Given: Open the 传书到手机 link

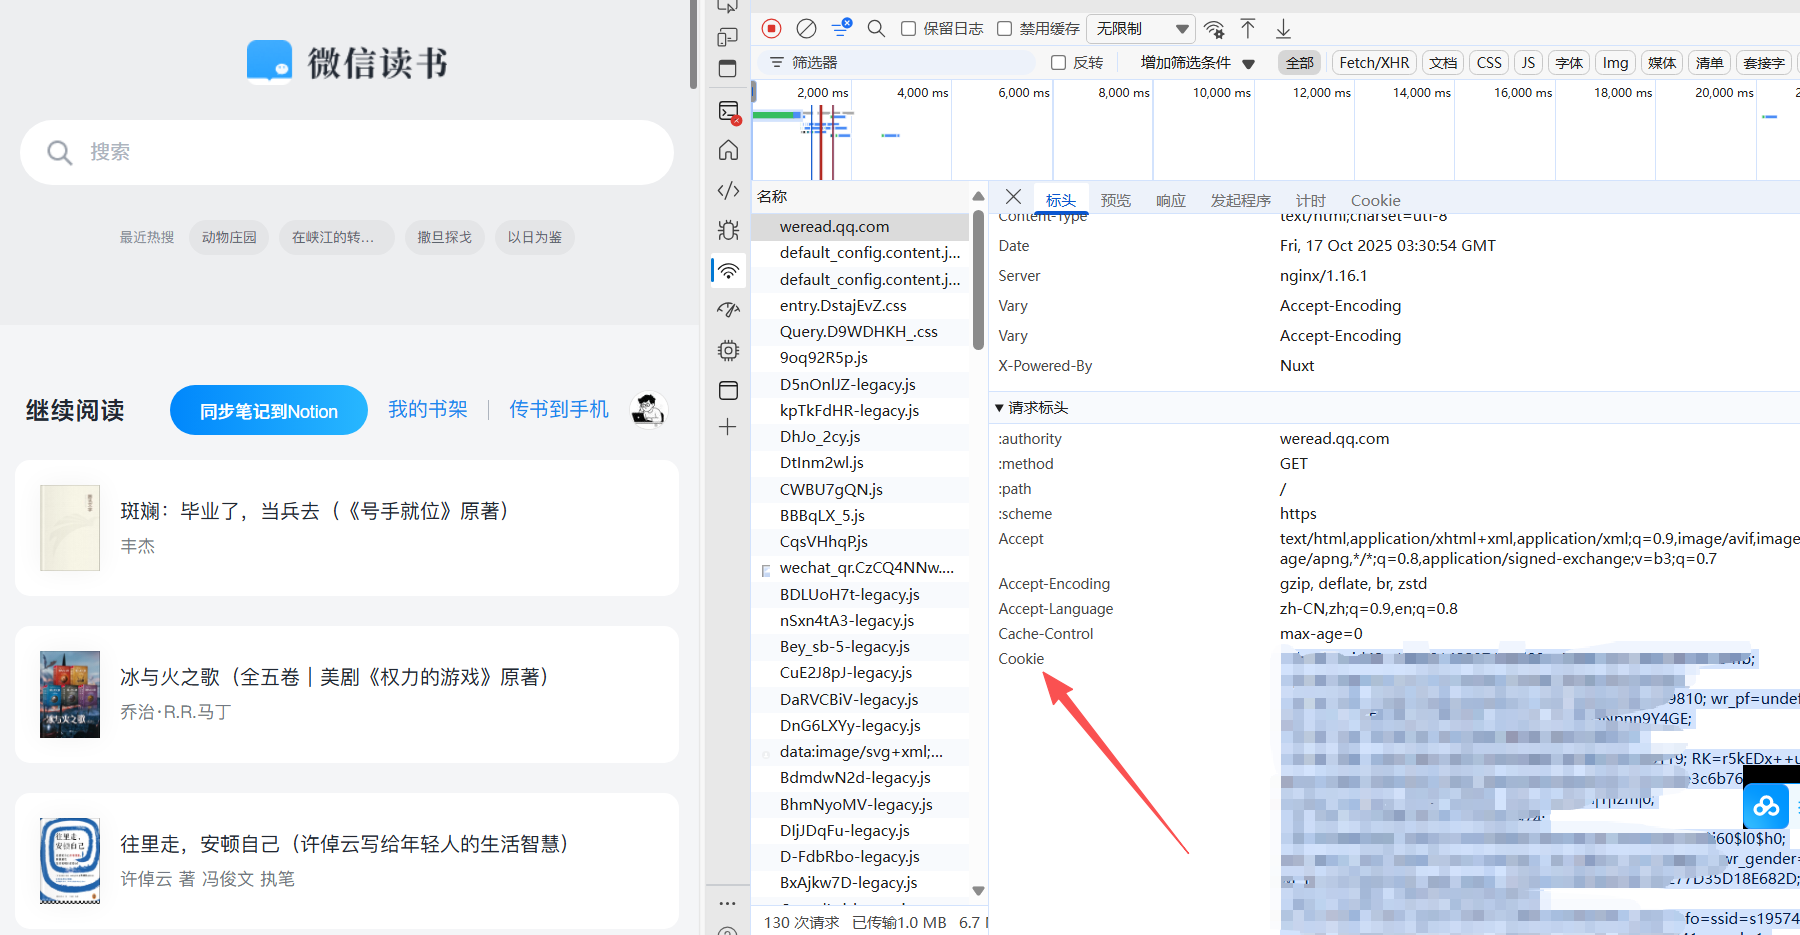Looking at the screenshot, I should [559, 409].
